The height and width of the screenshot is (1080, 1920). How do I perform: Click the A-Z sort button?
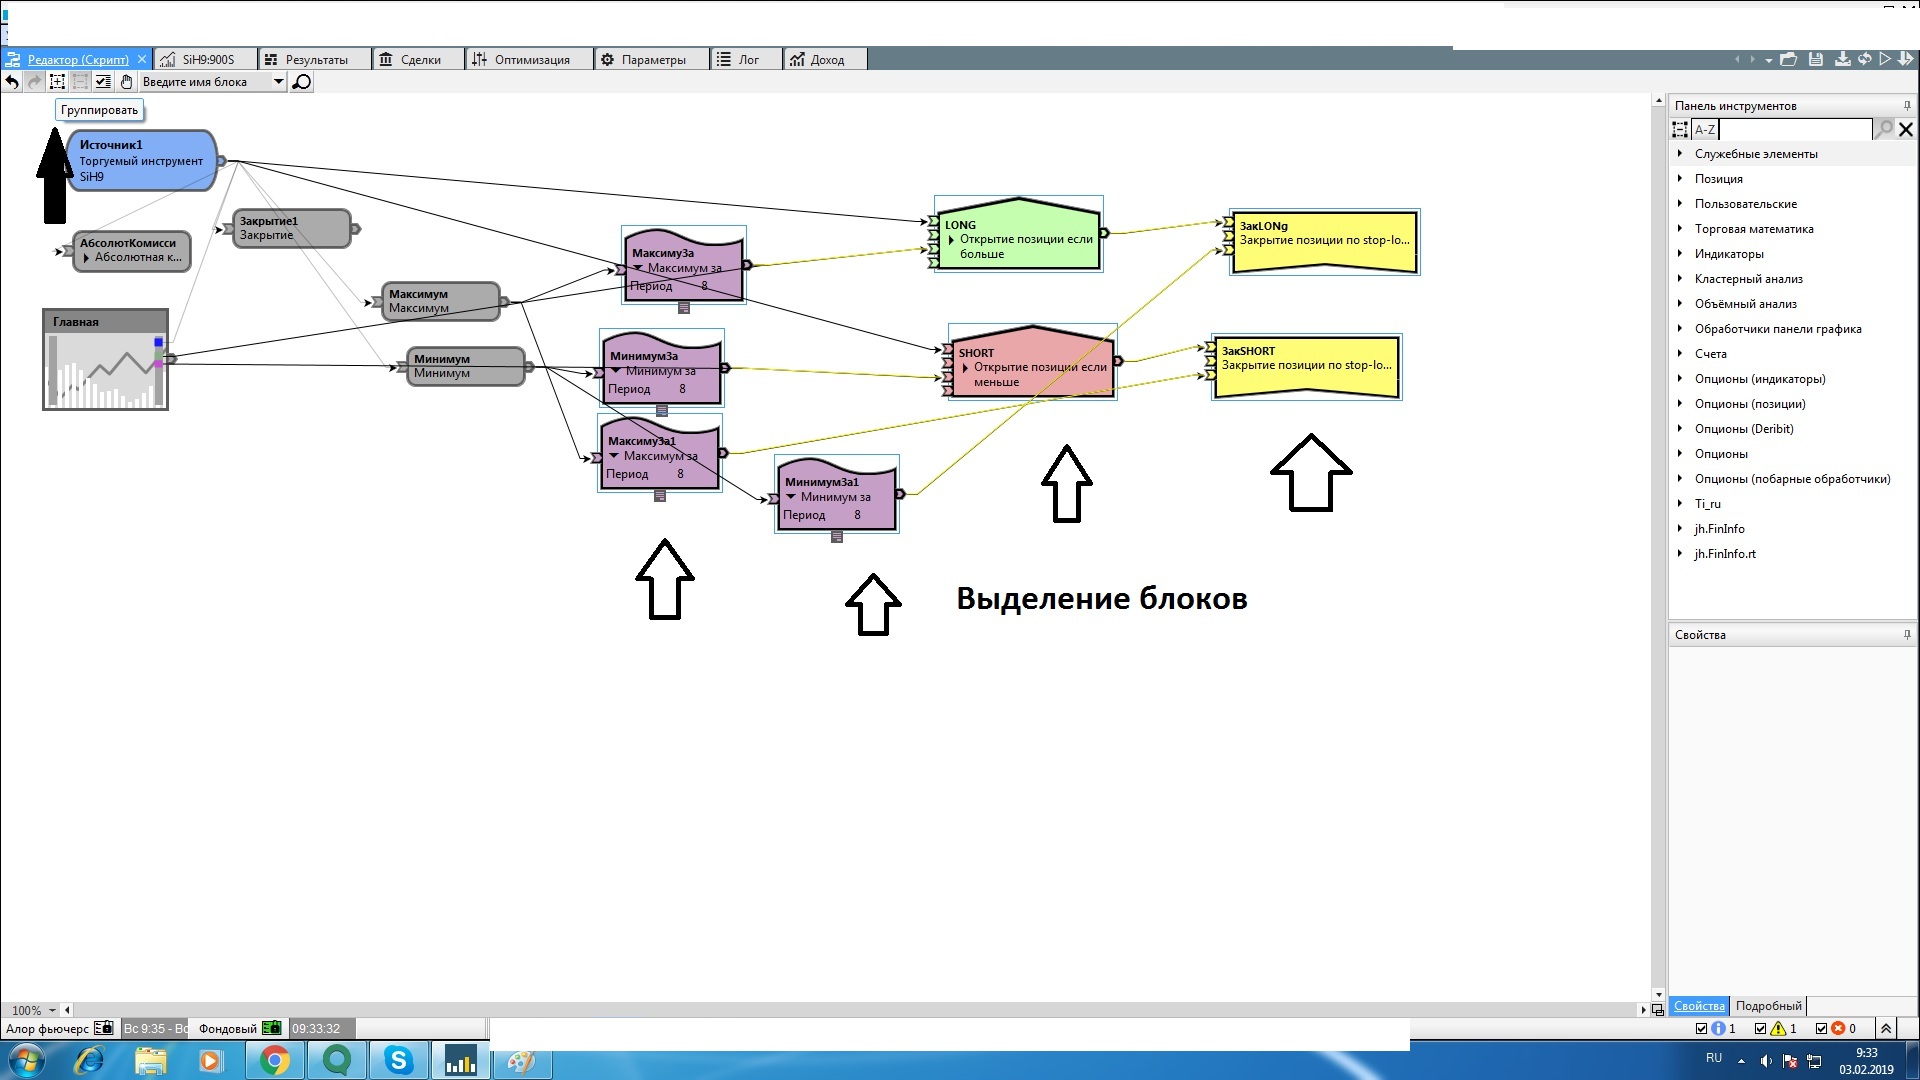1704,130
